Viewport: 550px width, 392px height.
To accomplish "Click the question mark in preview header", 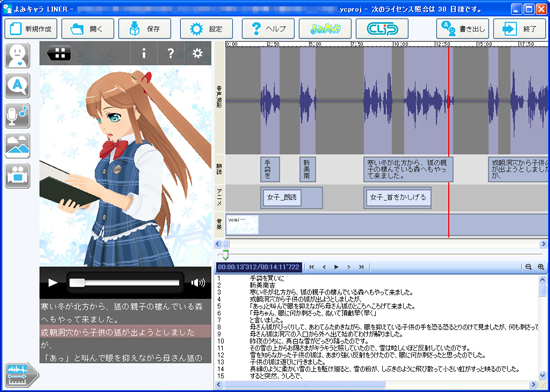I will coord(170,53).
